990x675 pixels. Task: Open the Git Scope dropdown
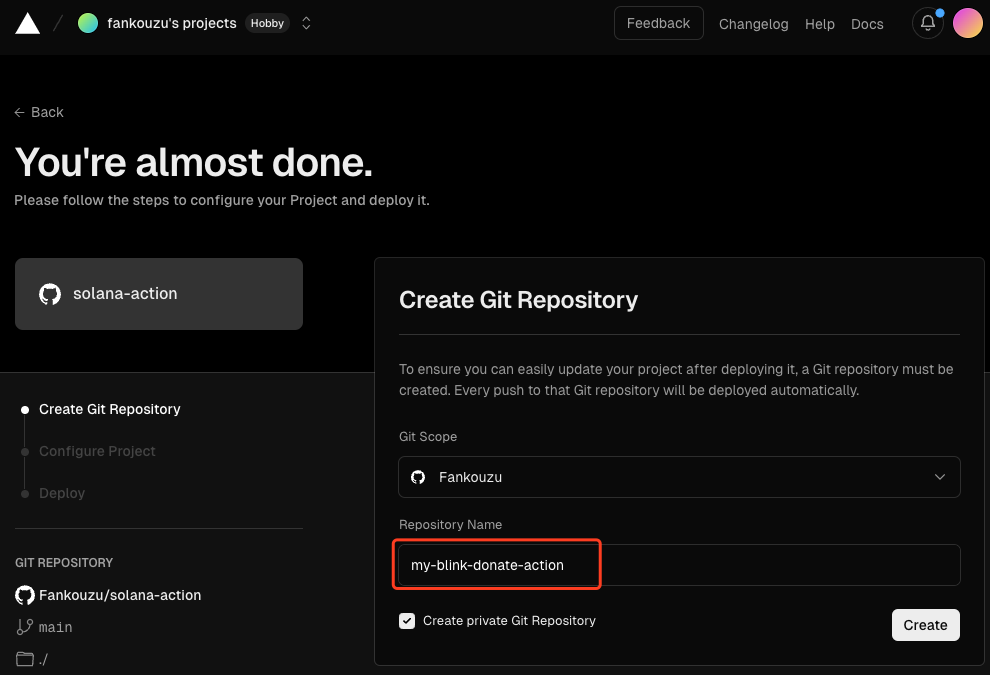coord(679,477)
